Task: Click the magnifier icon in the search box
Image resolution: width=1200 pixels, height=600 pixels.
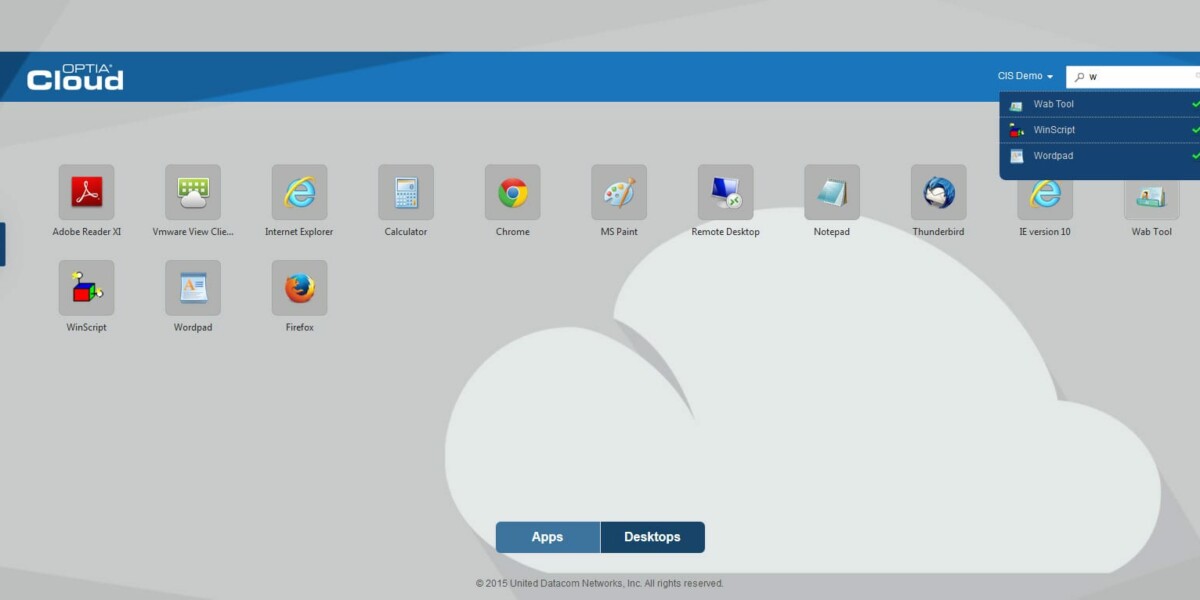Action: point(1079,77)
